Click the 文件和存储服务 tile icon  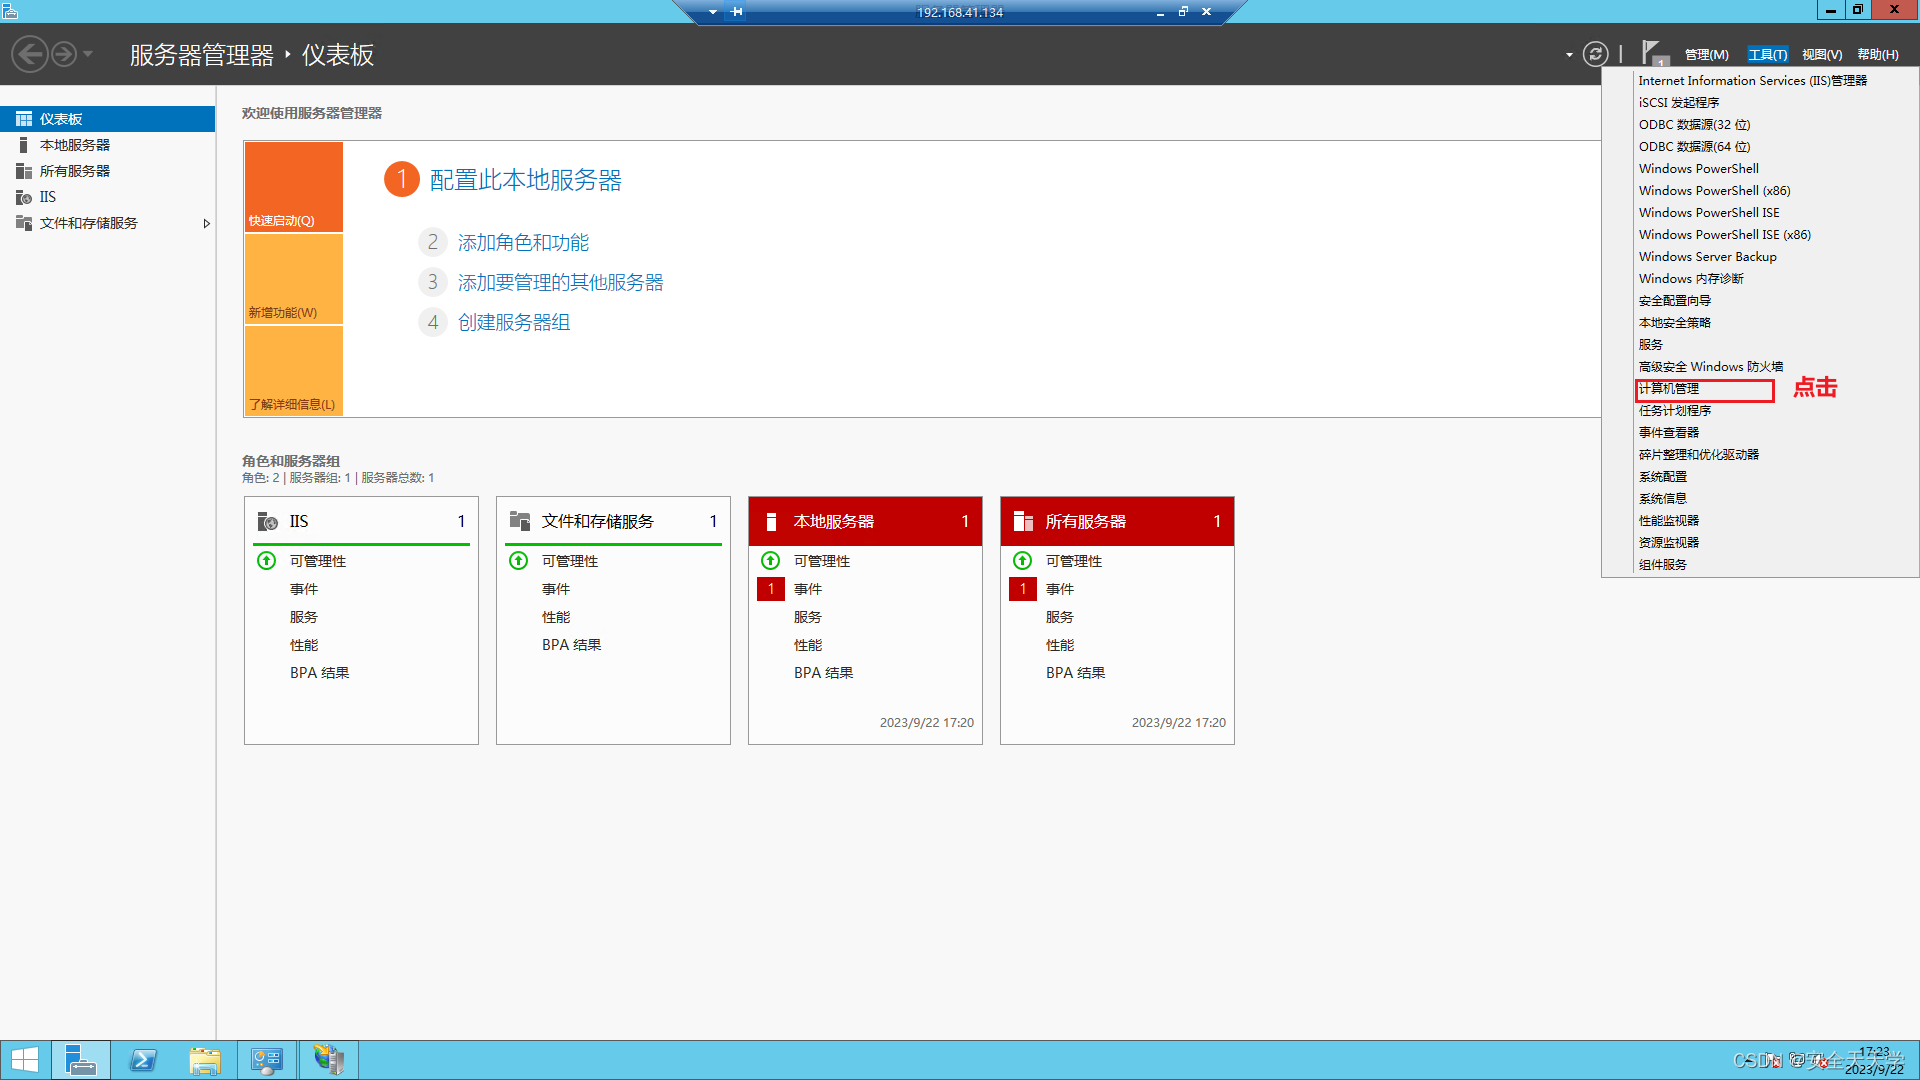(x=520, y=521)
